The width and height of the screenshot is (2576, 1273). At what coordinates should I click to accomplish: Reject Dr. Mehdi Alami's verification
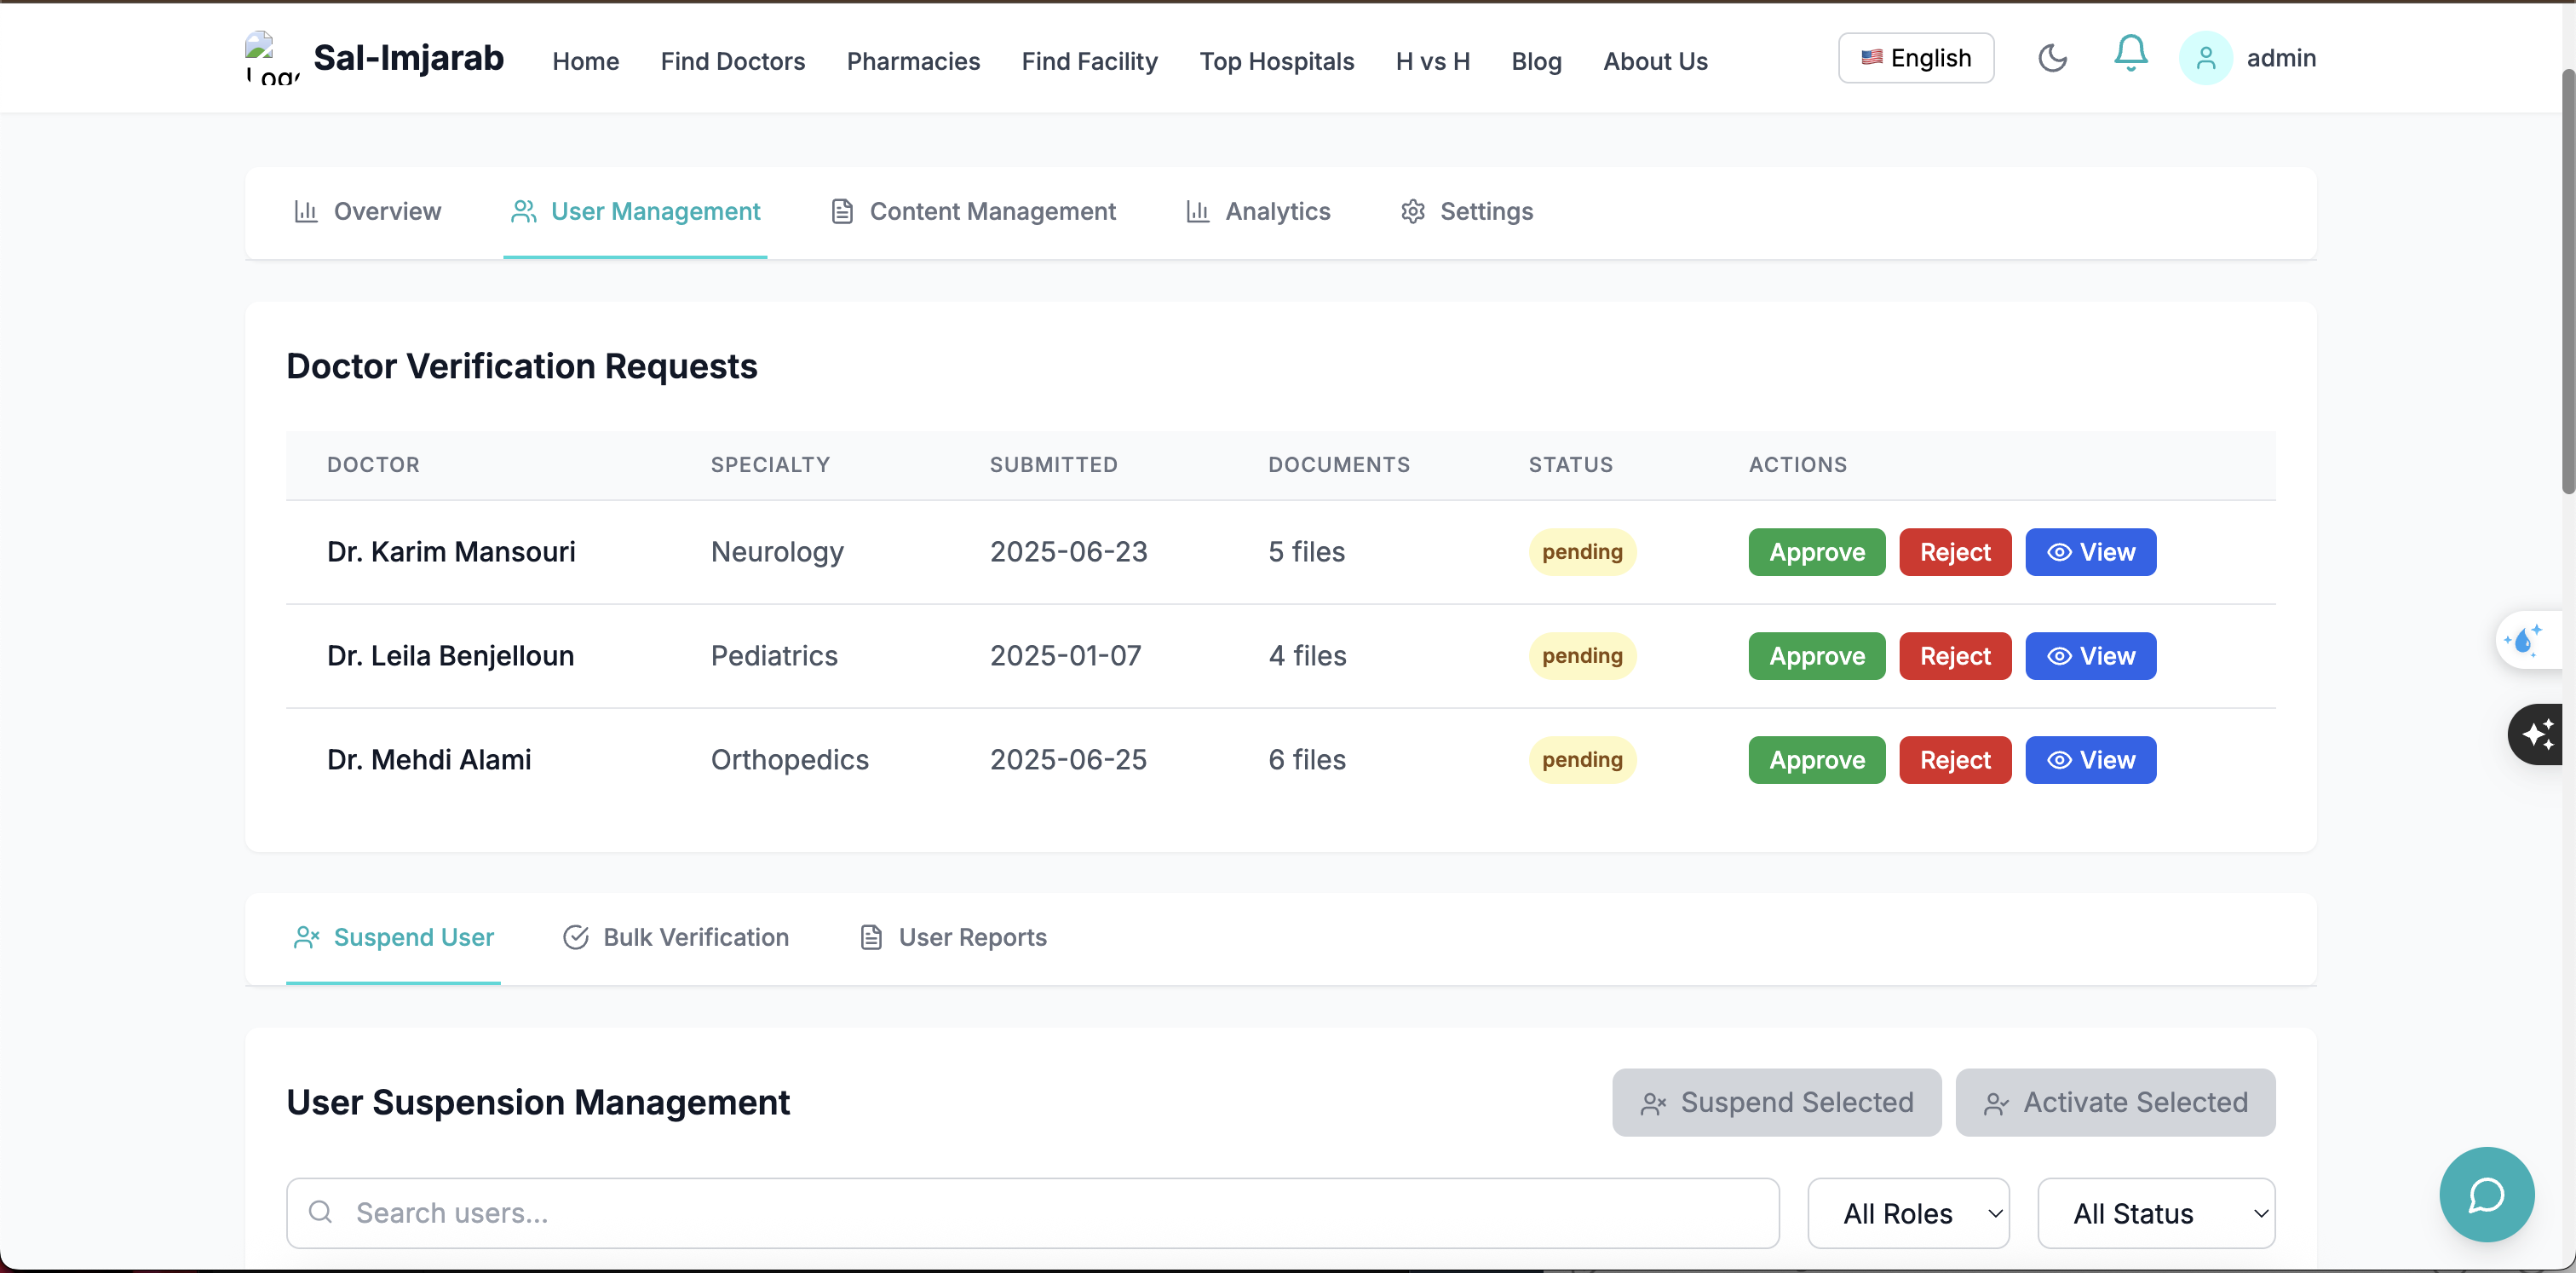pos(1954,760)
